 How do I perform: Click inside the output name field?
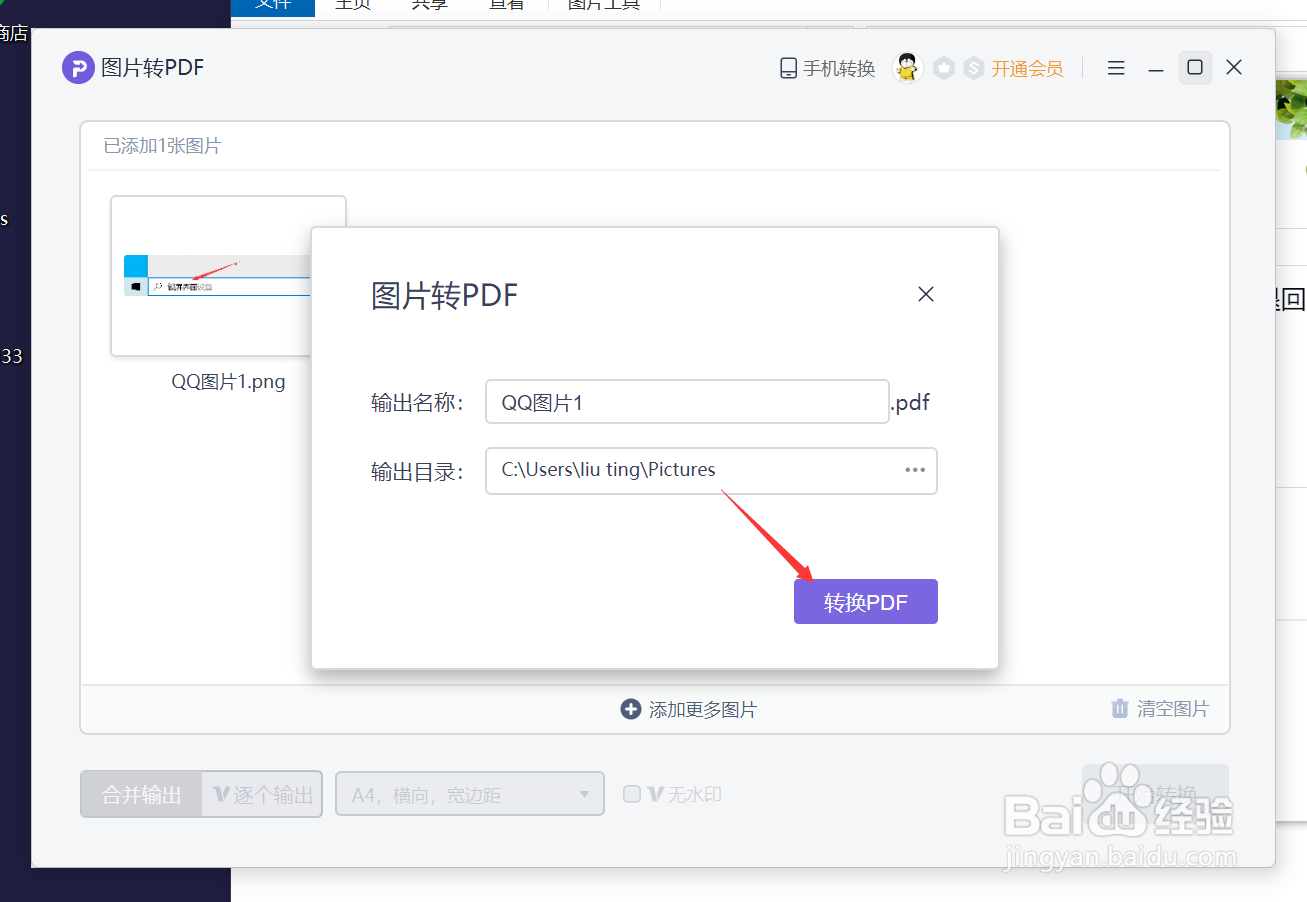tap(687, 401)
